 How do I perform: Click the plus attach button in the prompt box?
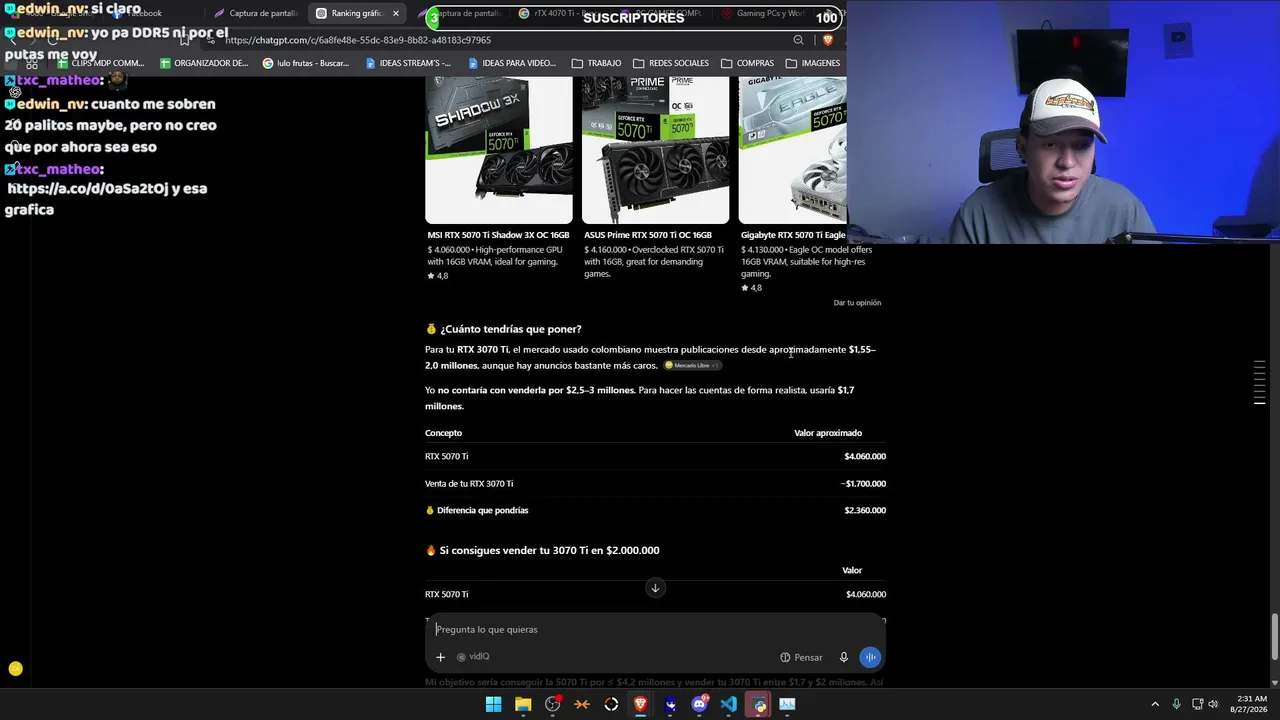click(440, 657)
